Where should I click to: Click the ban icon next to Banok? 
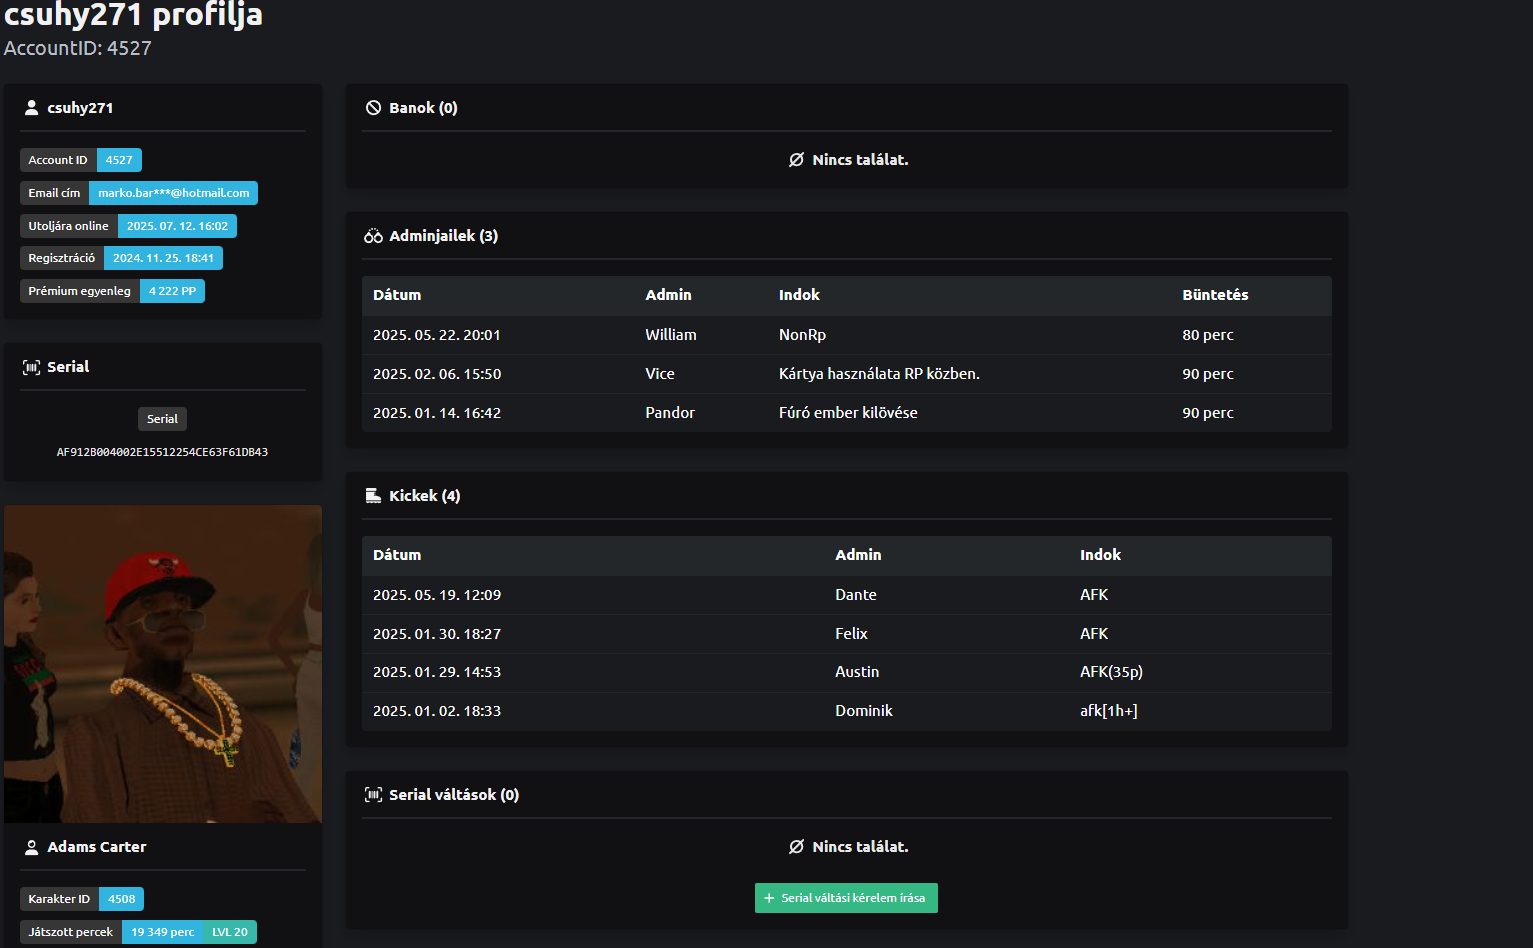click(373, 108)
